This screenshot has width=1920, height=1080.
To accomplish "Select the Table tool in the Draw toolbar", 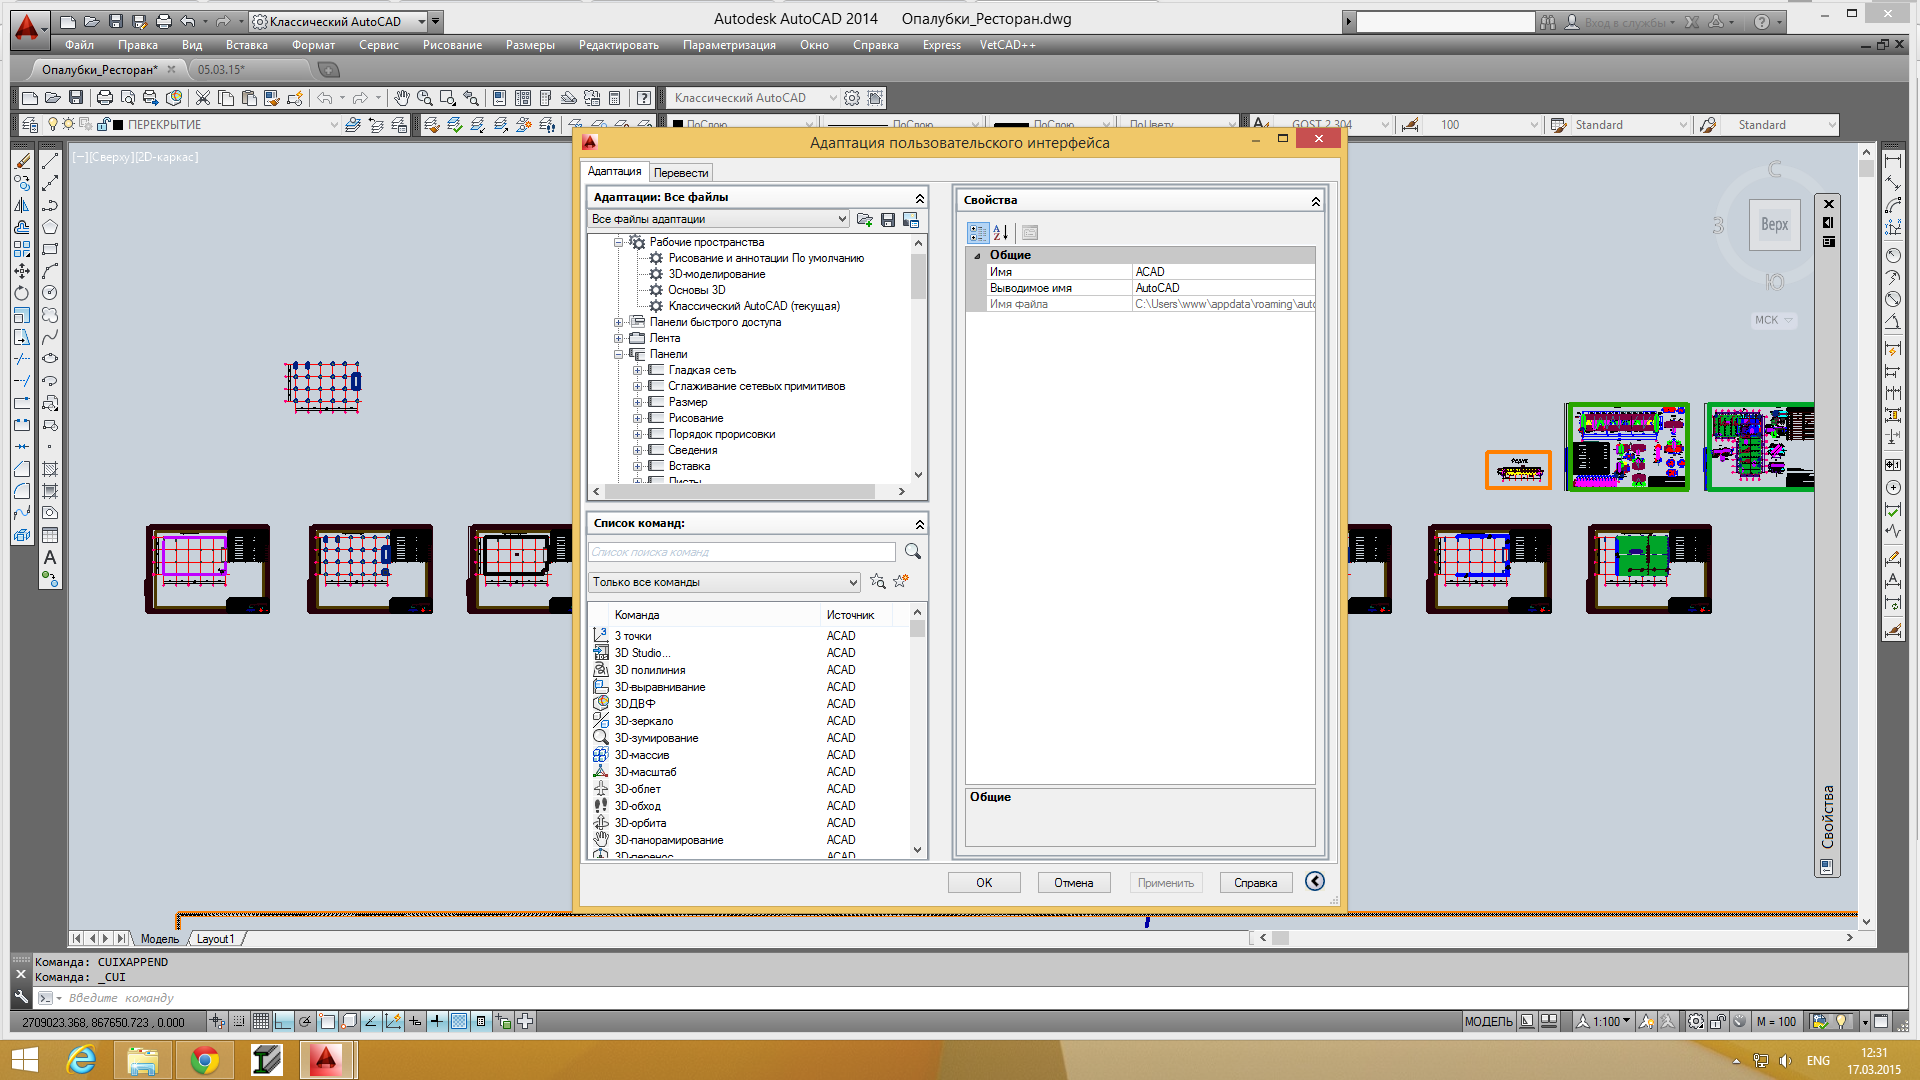I will [50, 535].
